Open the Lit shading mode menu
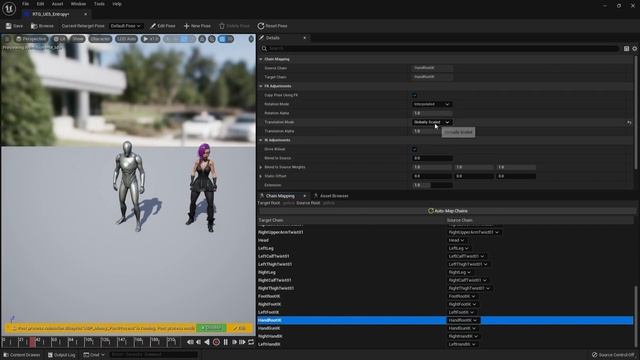Image resolution: width=640 pixels, height=360 pixels. pos(60,39)
